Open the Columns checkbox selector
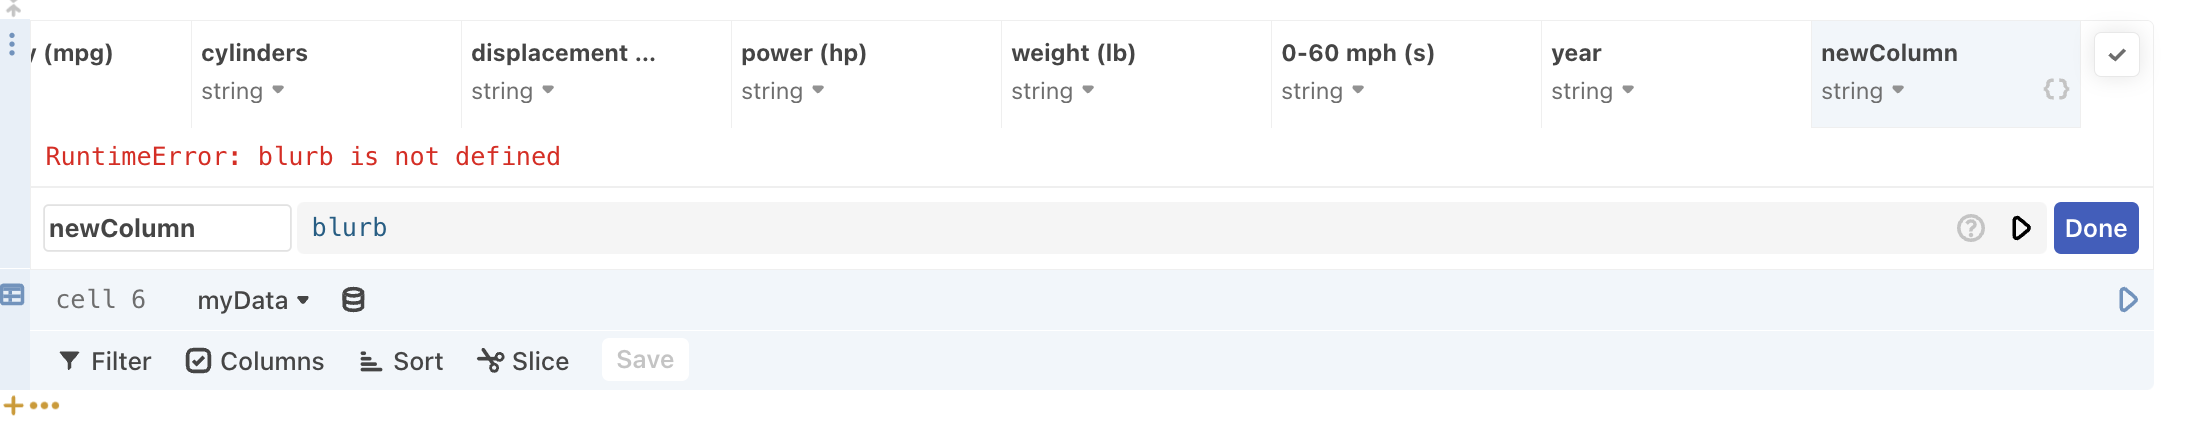The height and width of the screenshot is (448, 2192). (x=255, y=361)
